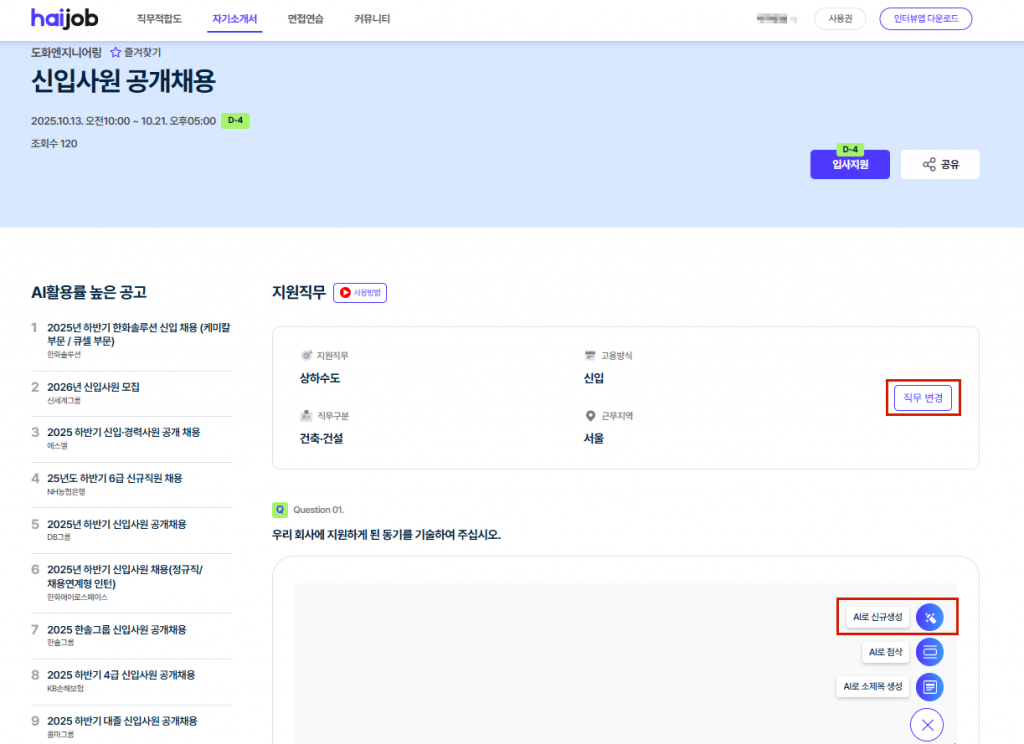Click the AI subtitle generation icon

click(929, 687)
